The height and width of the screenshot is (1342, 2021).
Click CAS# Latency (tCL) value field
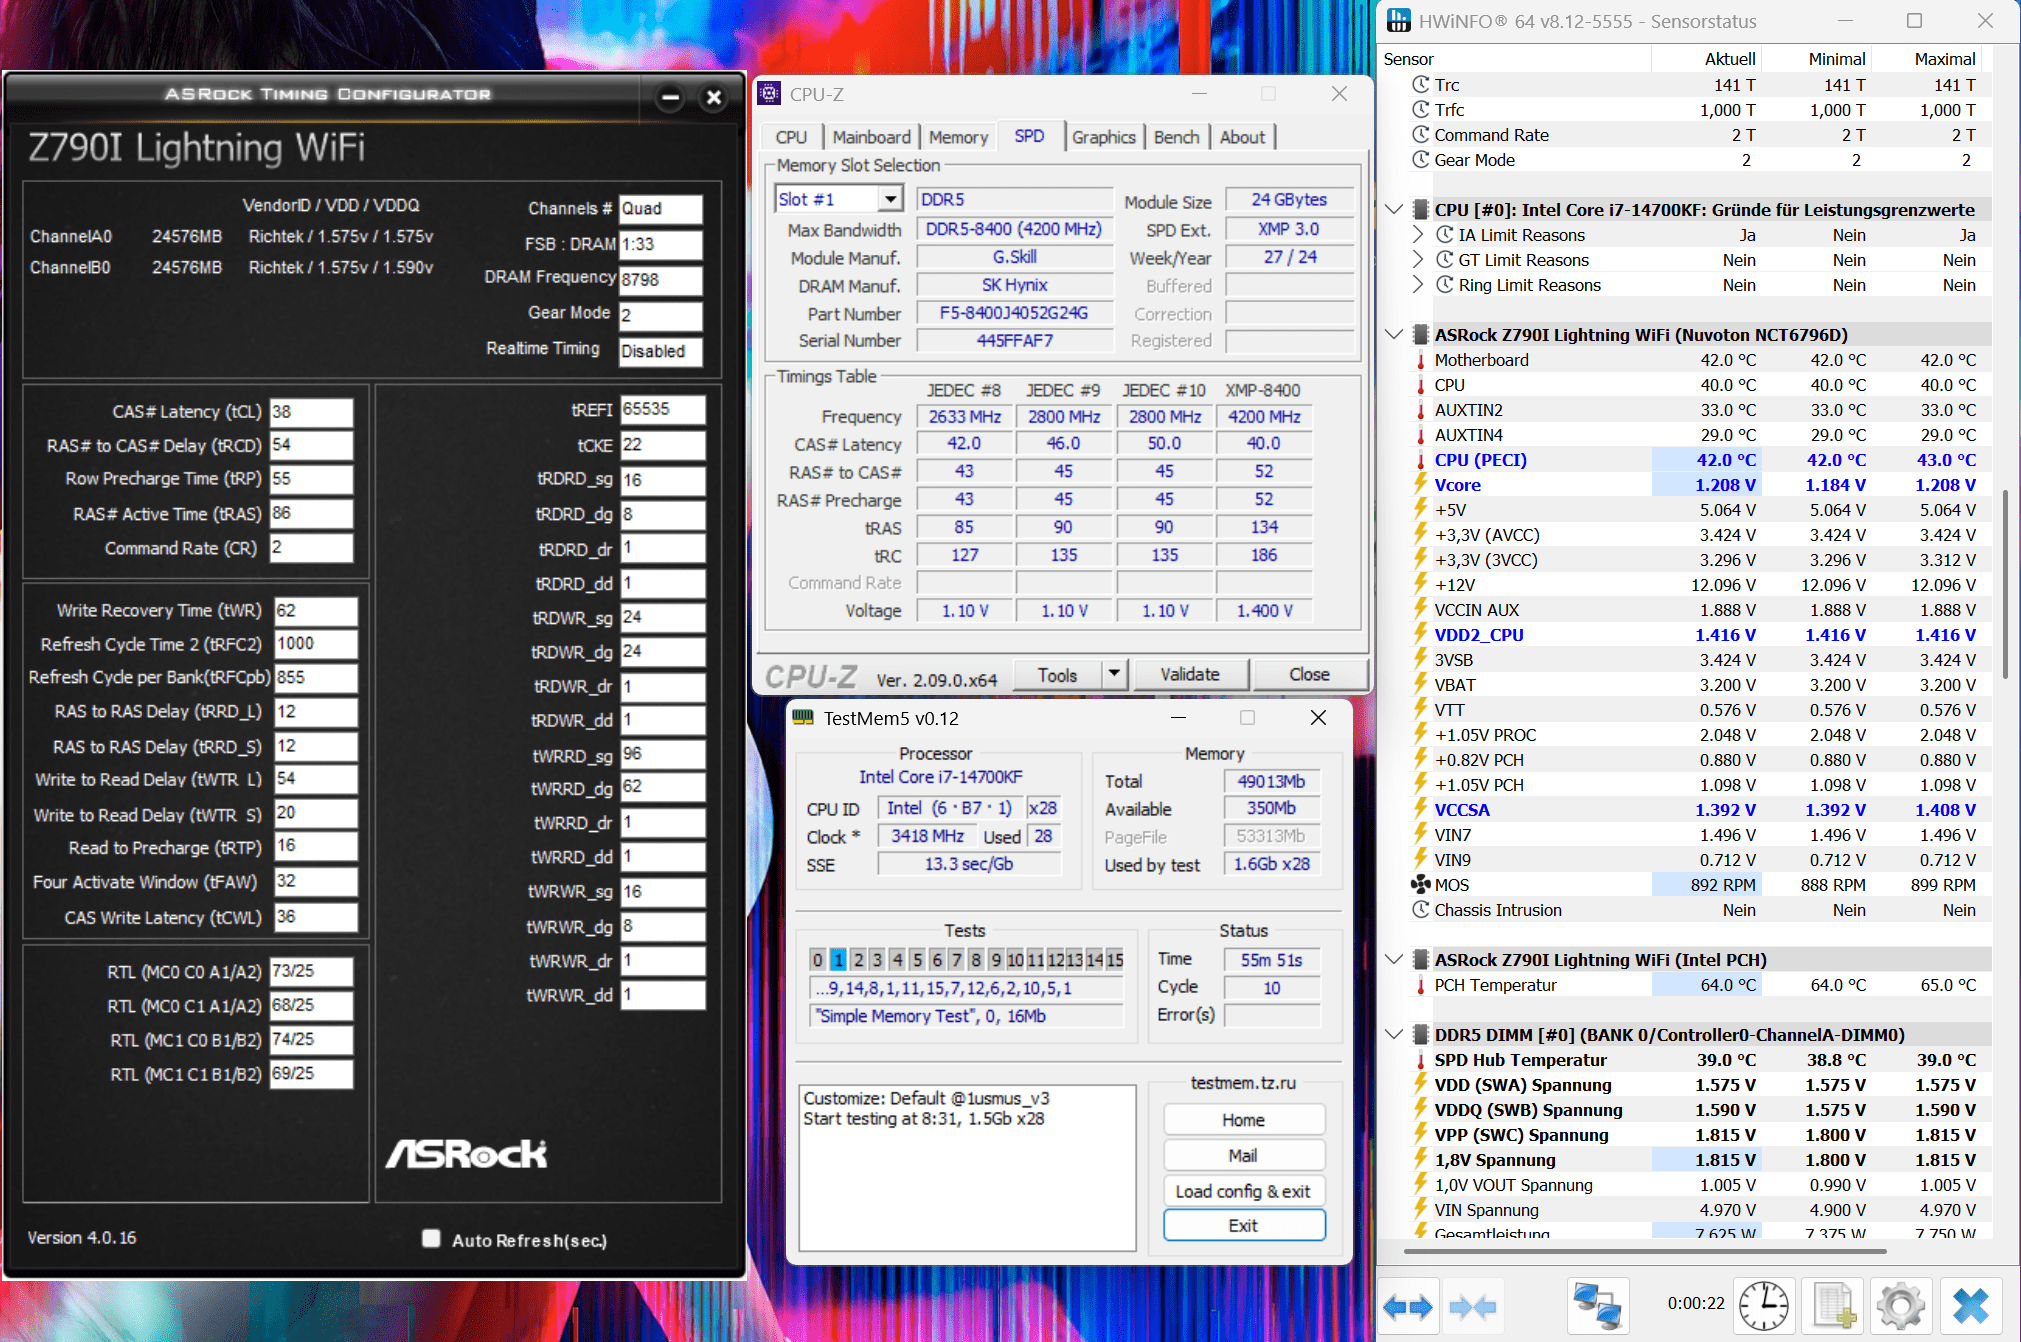[311, 412]
